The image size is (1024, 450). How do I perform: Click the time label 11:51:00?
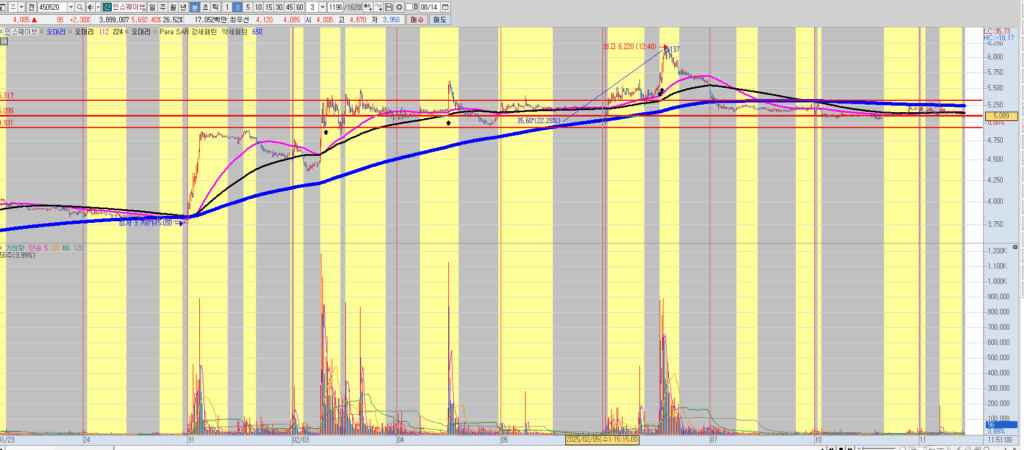coord(1000,440)
